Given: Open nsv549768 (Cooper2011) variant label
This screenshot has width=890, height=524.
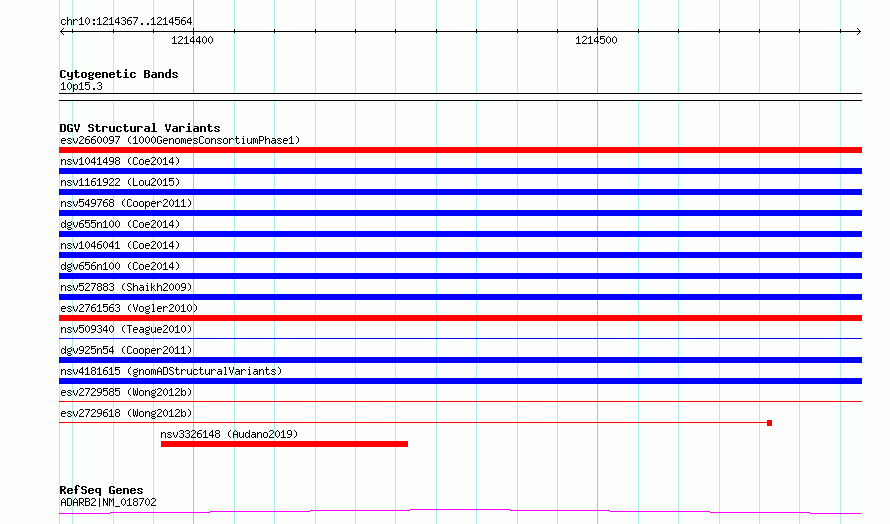Looking at the screenshot, I should (x=126, y=203).
